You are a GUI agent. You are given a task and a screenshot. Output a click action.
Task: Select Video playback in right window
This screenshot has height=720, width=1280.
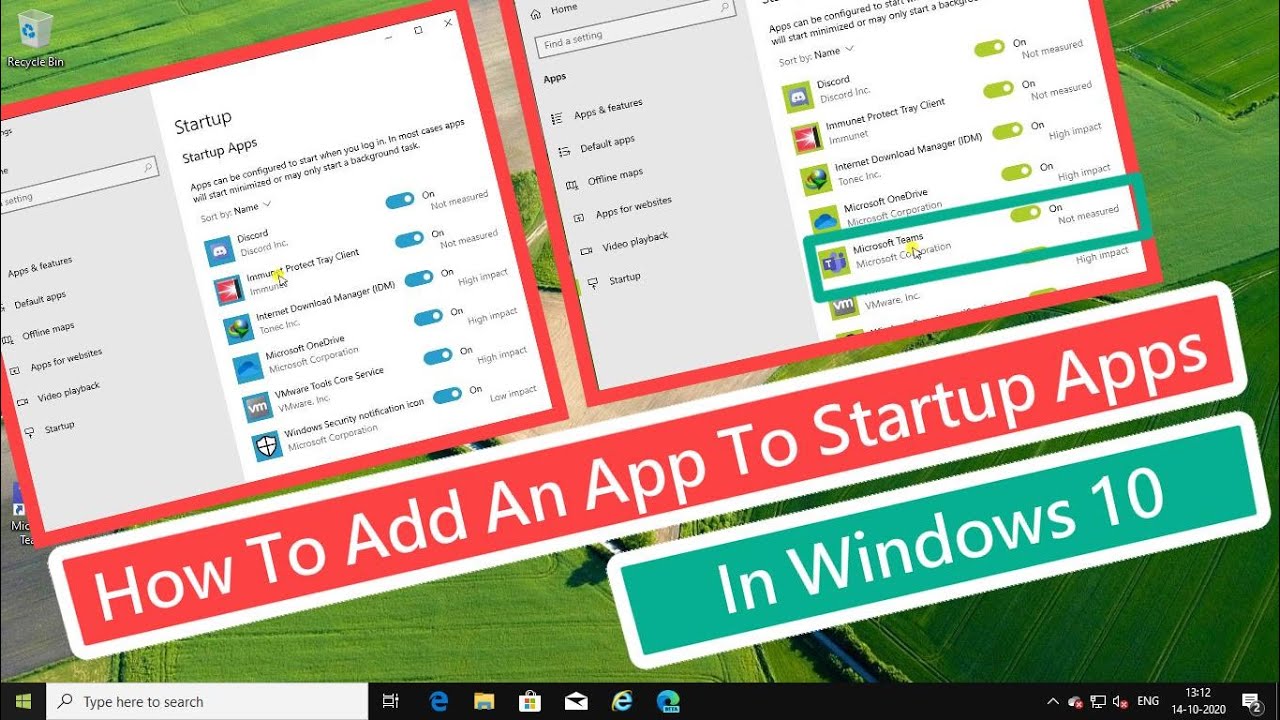pos(625,244)
